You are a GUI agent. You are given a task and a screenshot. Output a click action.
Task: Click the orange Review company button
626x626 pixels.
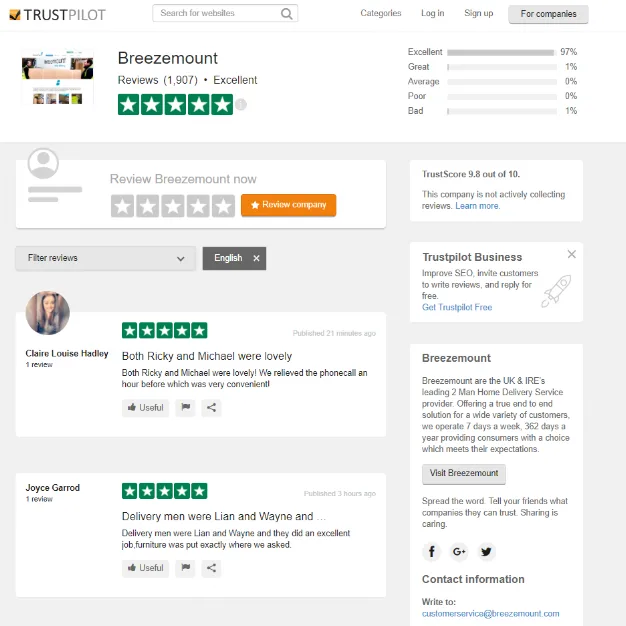(288, 205)
